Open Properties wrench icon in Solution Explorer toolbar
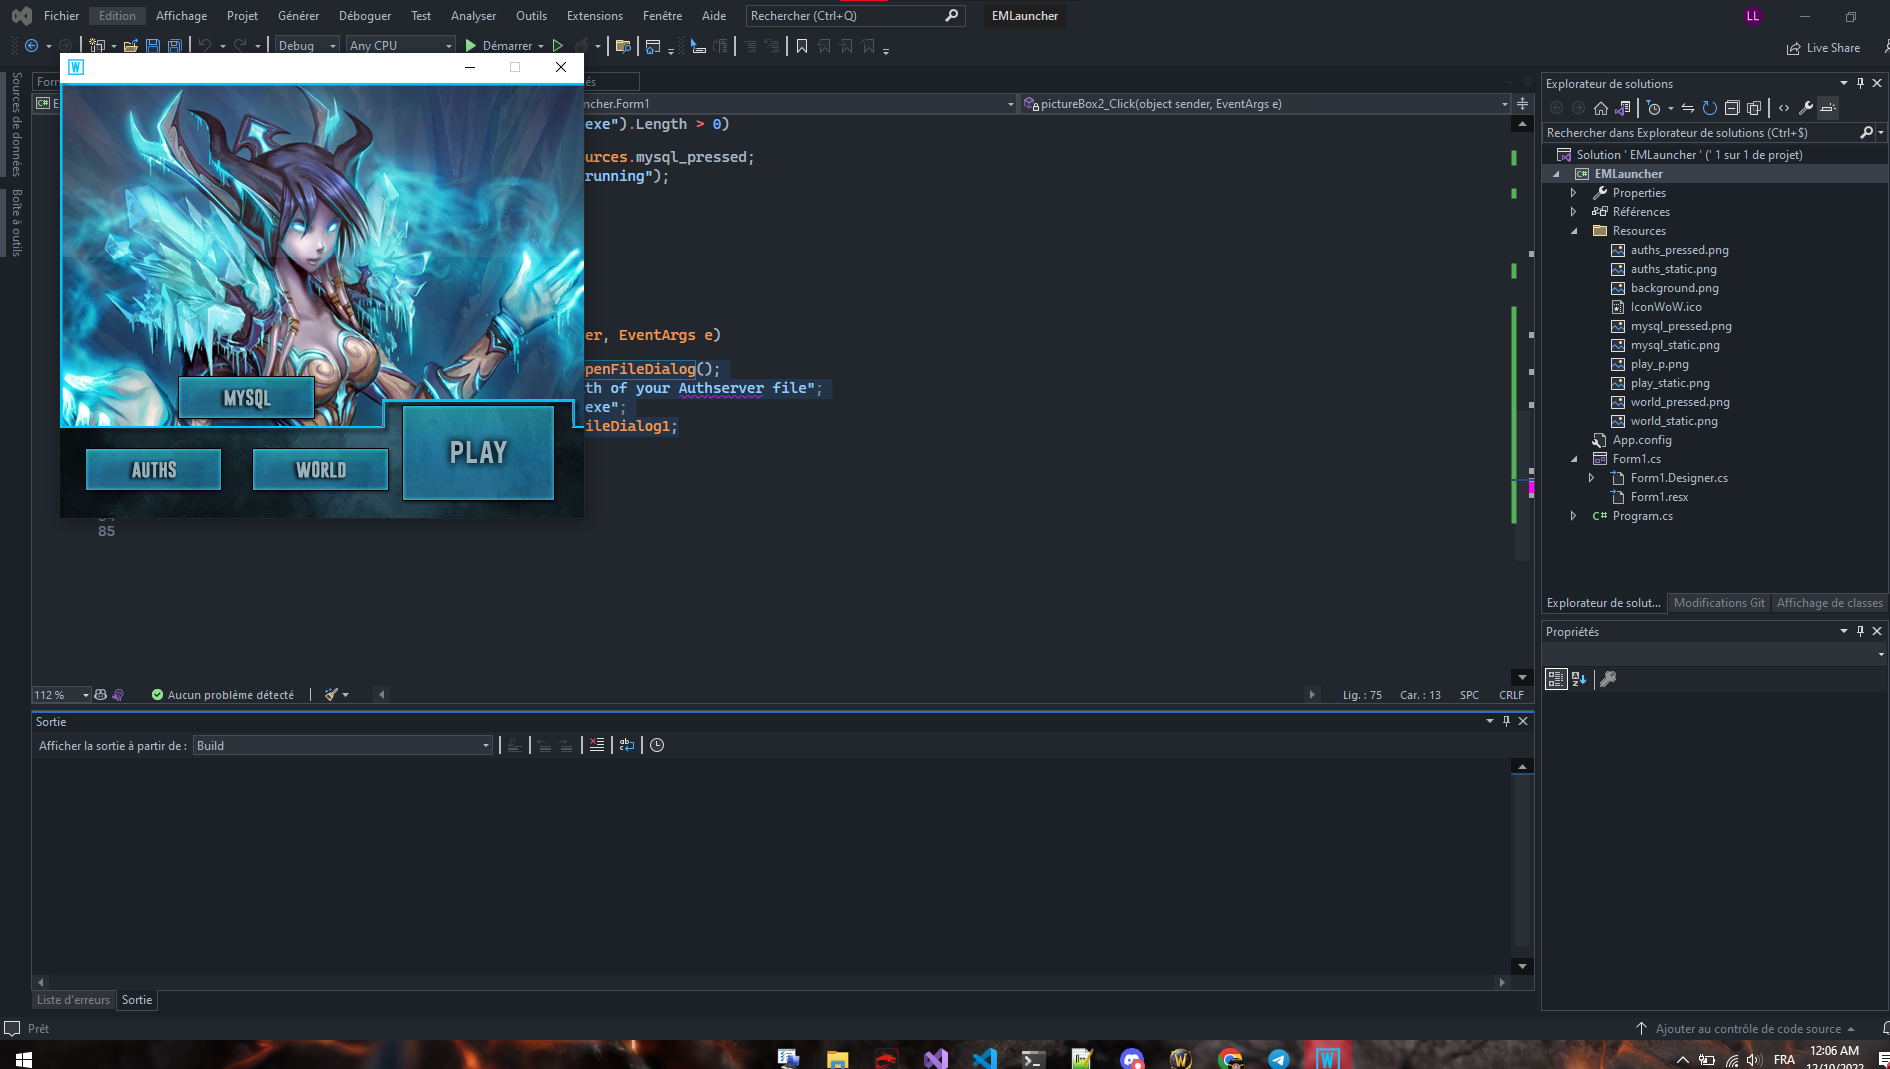1890x1069 pixels. click(1806, 108)
